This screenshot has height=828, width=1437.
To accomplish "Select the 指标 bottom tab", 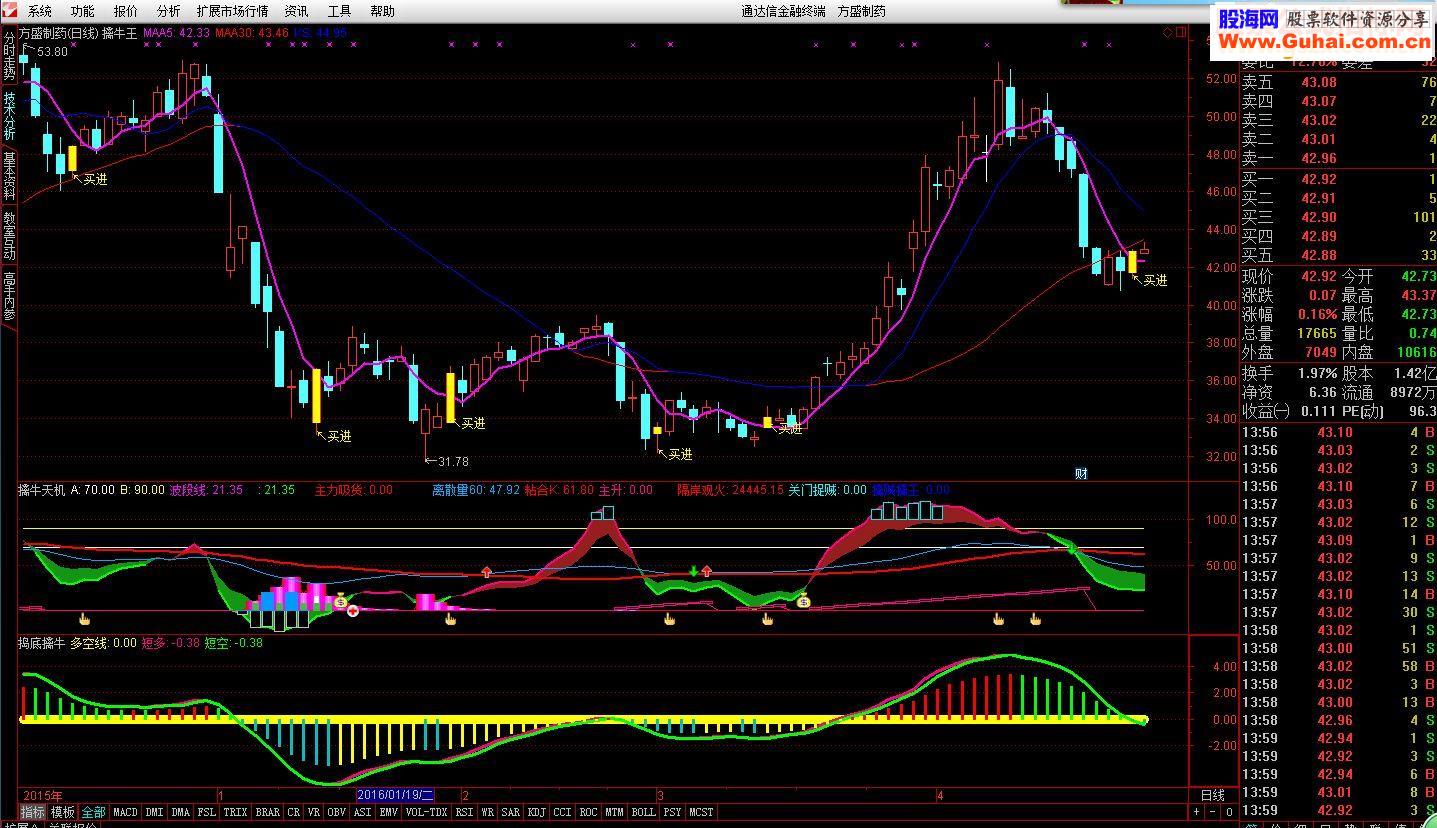I will click(x=33, y=812).
